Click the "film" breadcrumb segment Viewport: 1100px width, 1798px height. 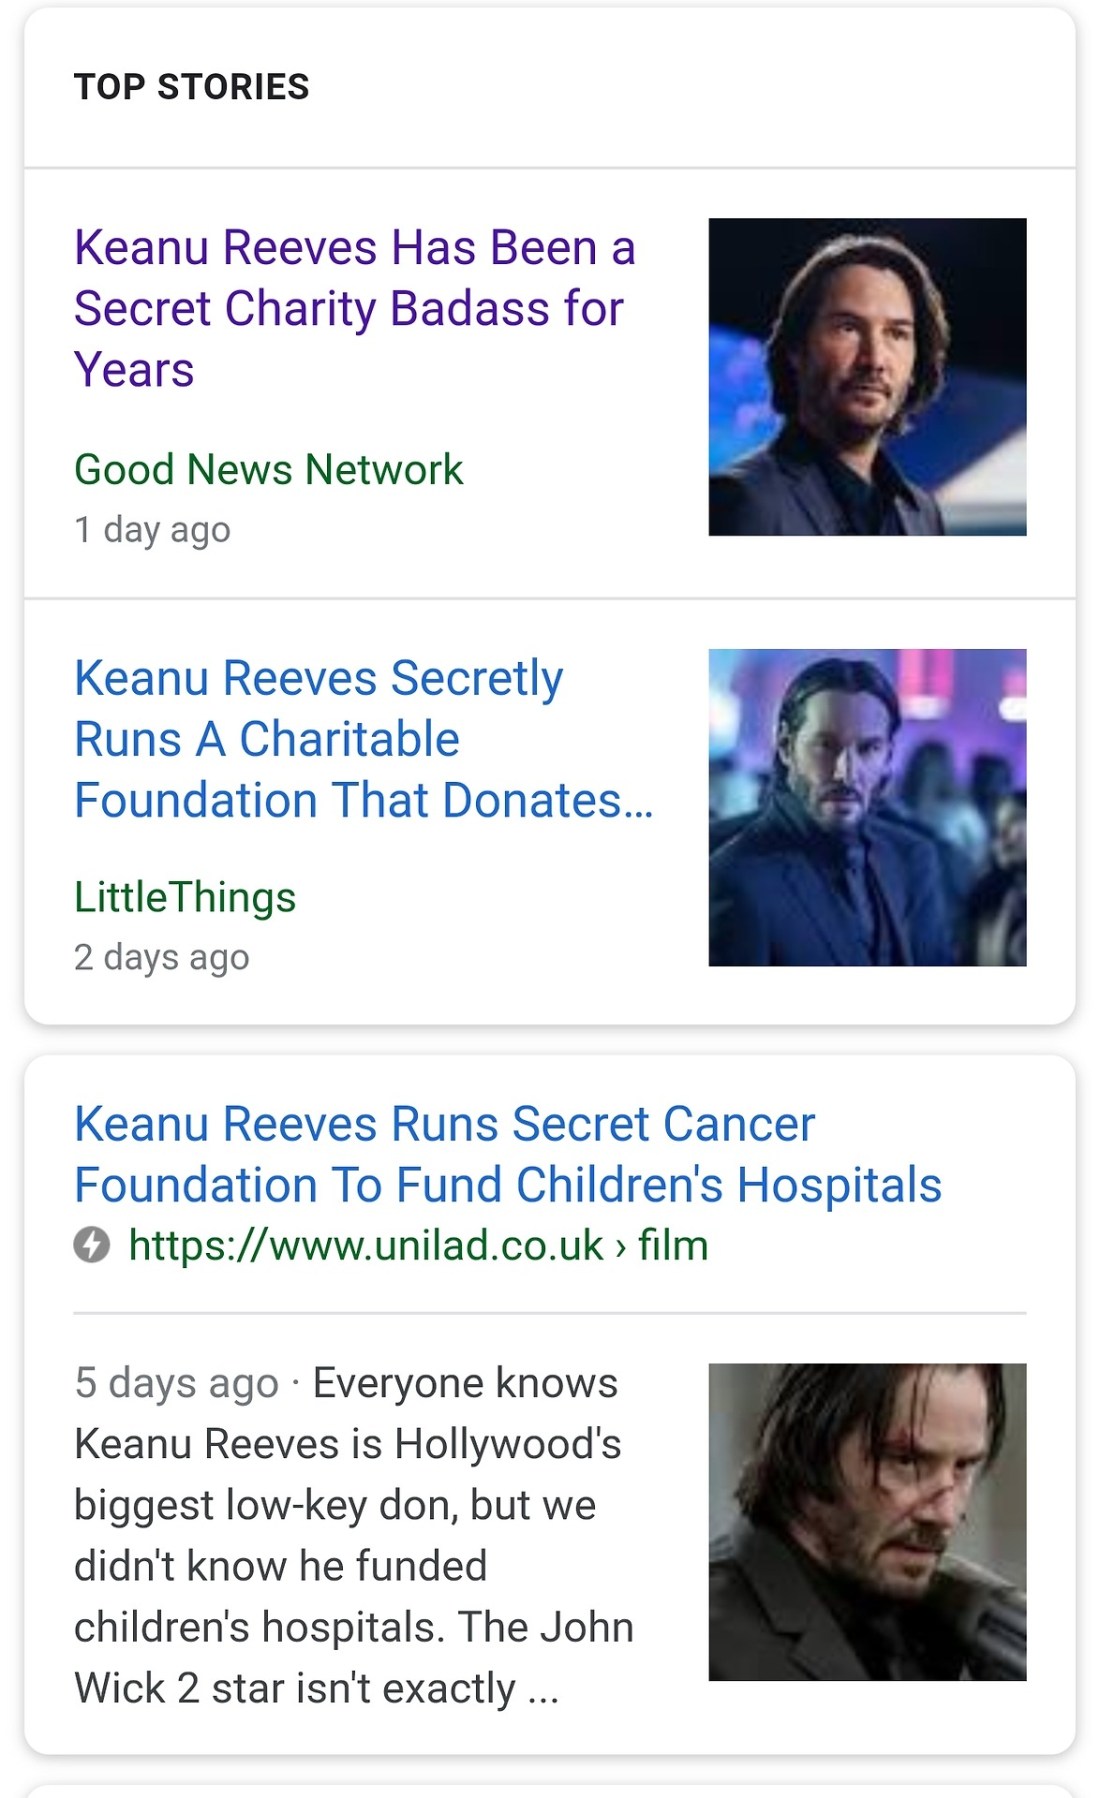pyautogui.click(x=673, y=1246)
